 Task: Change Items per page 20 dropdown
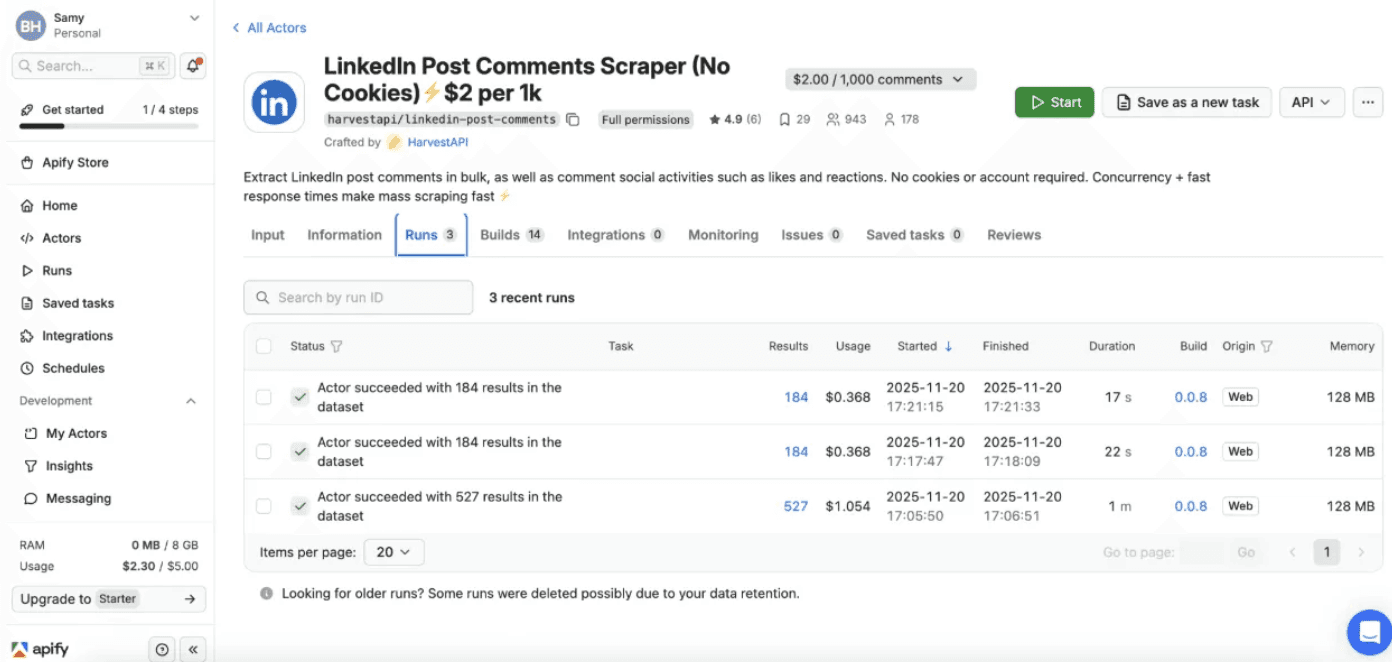click(x=394, y=552)
